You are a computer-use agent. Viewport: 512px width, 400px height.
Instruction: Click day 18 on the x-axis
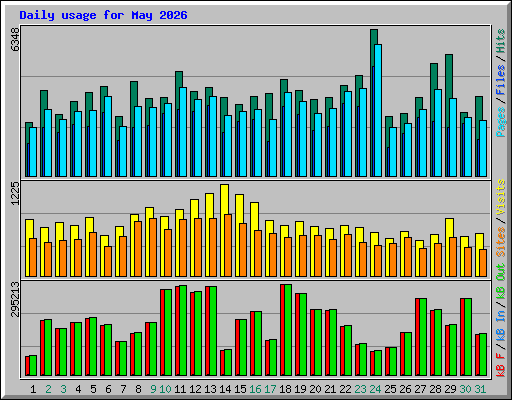[x=285, y=389]
